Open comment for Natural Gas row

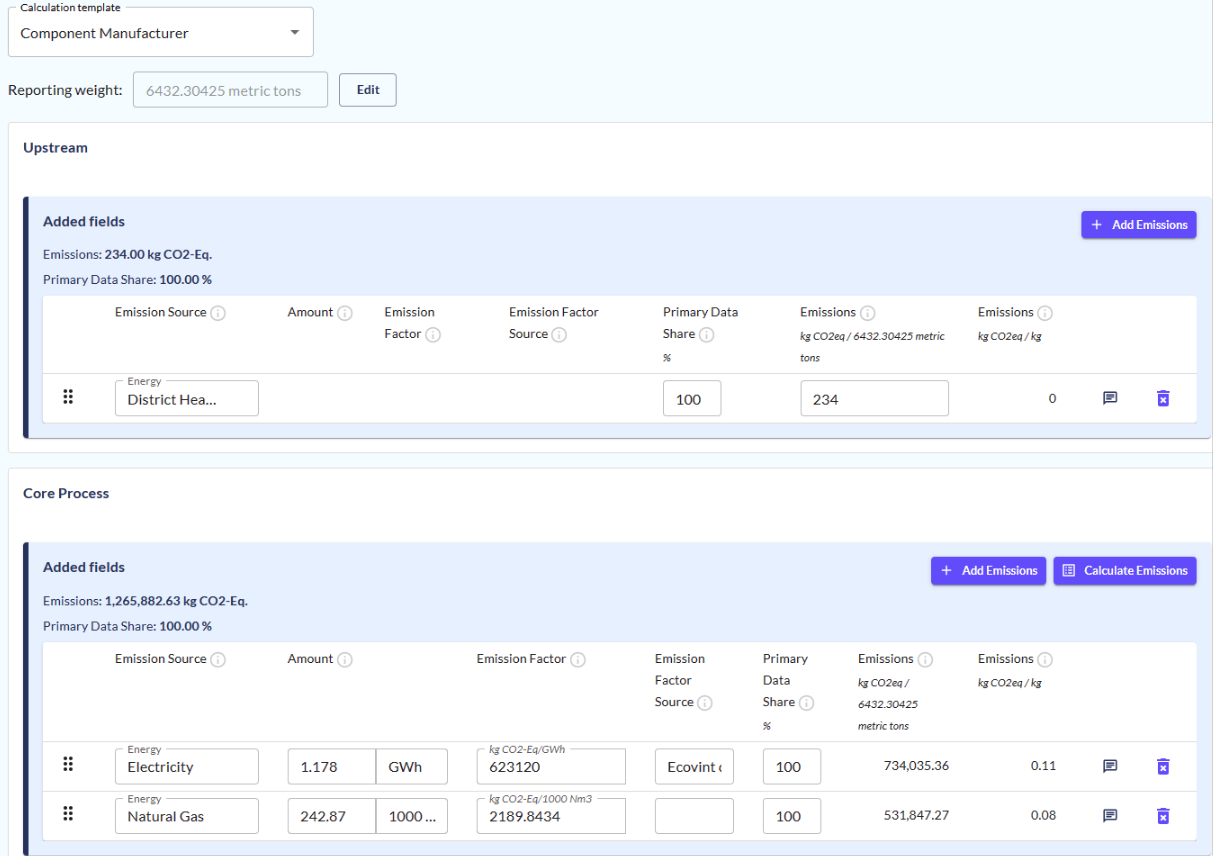(x=1109, y=815)
